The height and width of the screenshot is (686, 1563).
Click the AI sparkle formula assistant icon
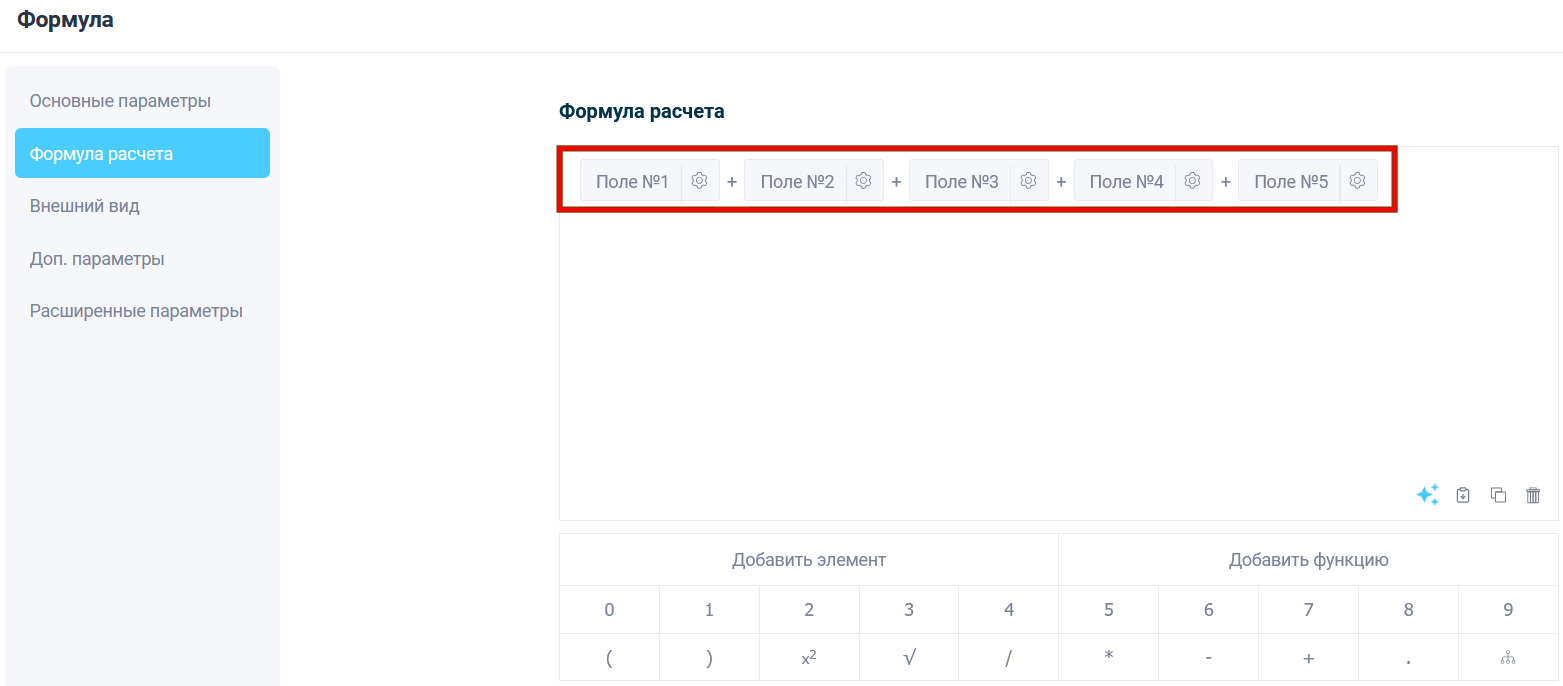coord(1427,495)
